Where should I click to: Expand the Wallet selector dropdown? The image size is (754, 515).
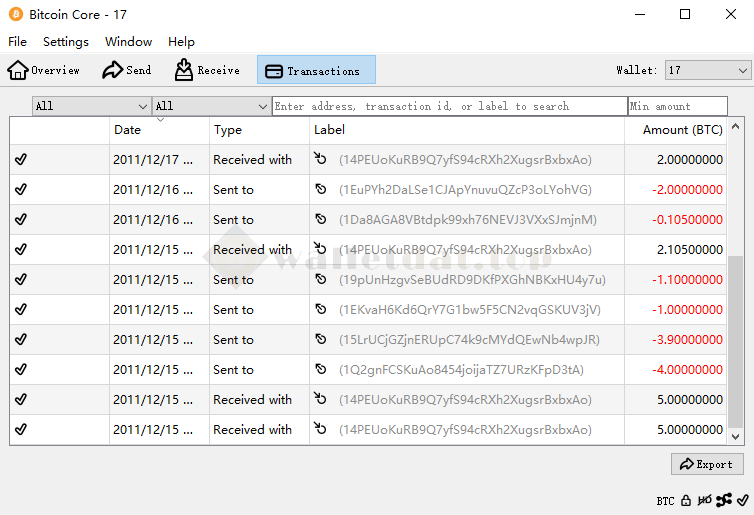[x=707, y=70]
